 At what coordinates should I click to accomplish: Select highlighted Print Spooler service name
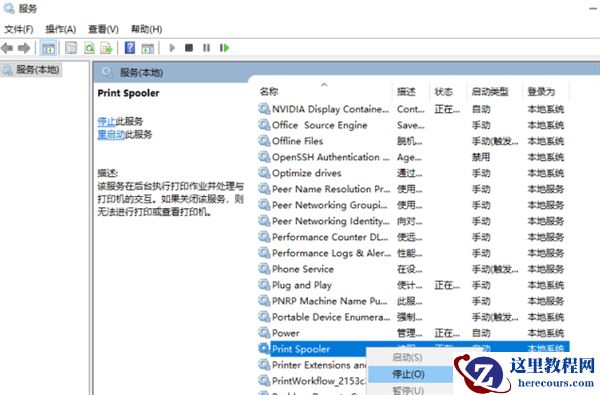click(301, 349)
